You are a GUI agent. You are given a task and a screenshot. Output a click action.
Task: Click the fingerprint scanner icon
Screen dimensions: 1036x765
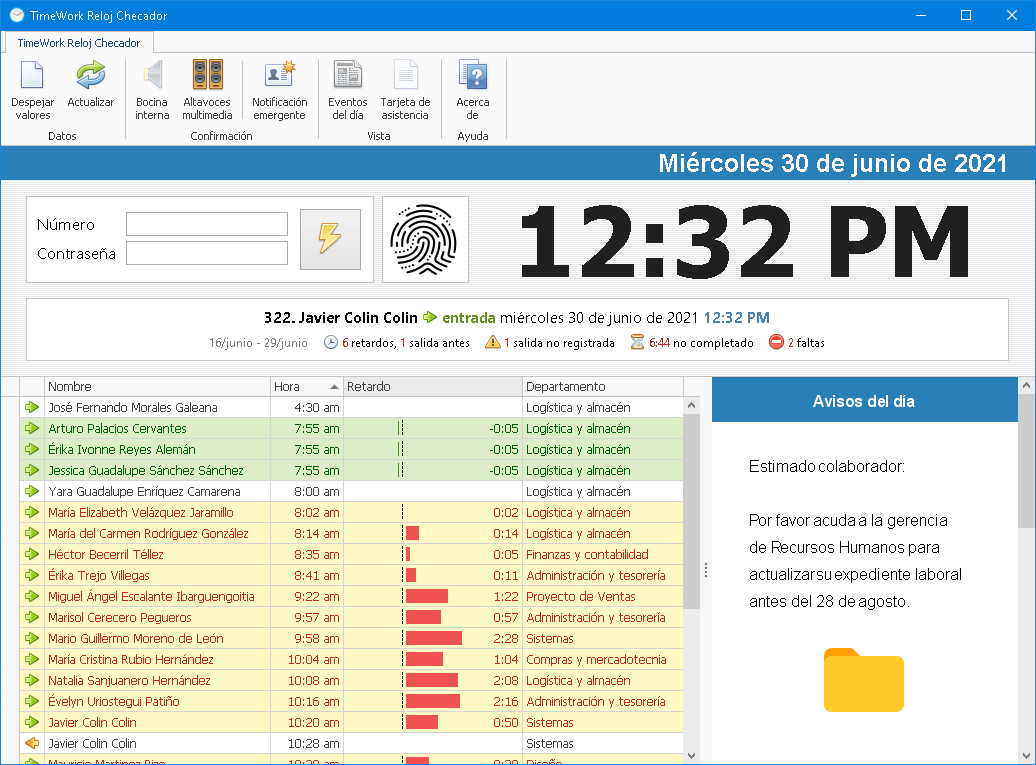425,239
